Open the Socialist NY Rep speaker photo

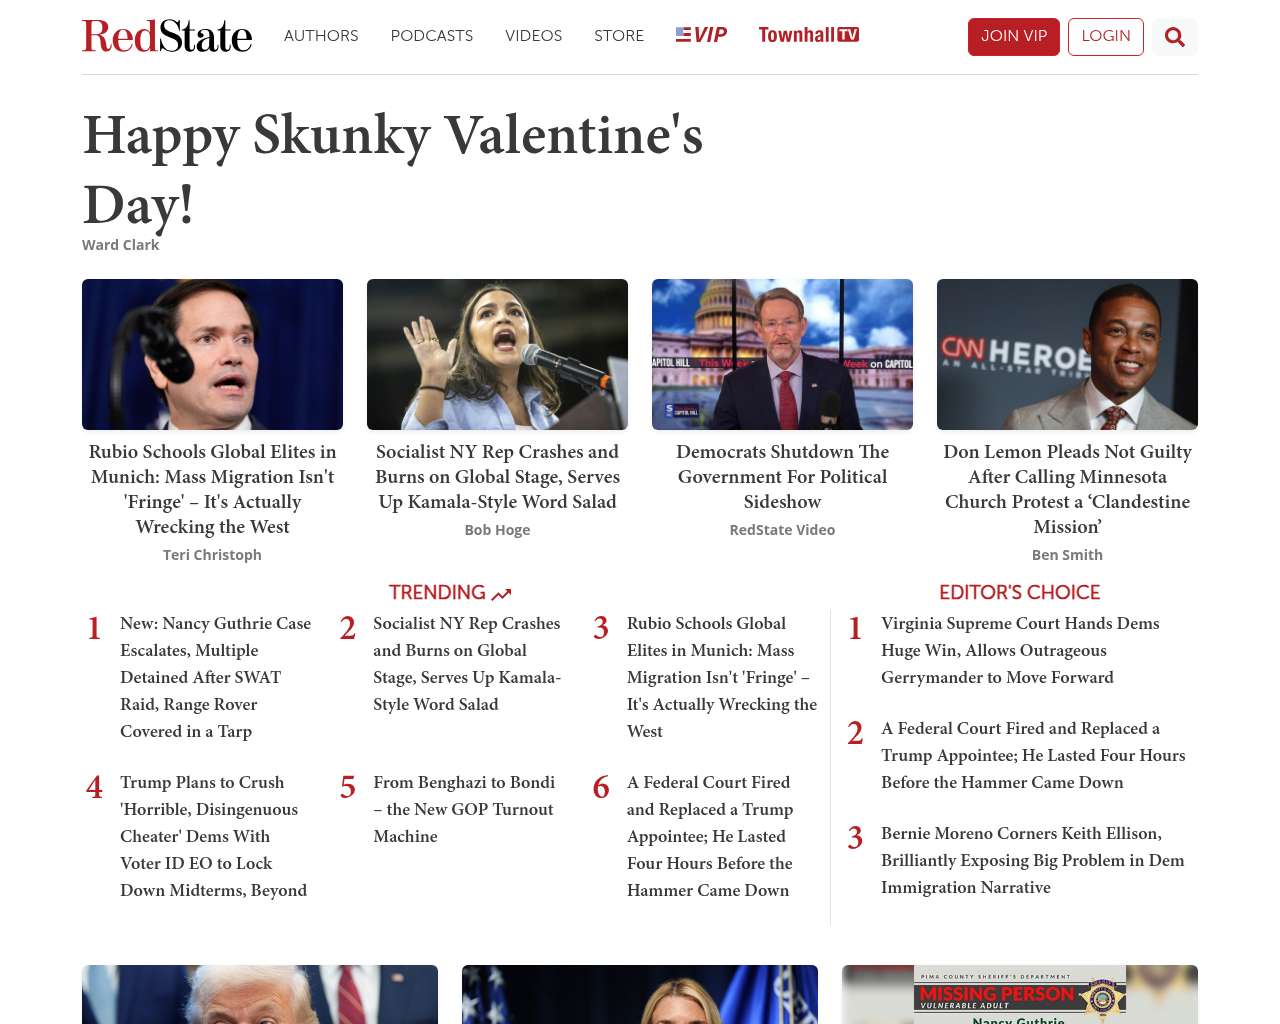[x=497, y=355]
